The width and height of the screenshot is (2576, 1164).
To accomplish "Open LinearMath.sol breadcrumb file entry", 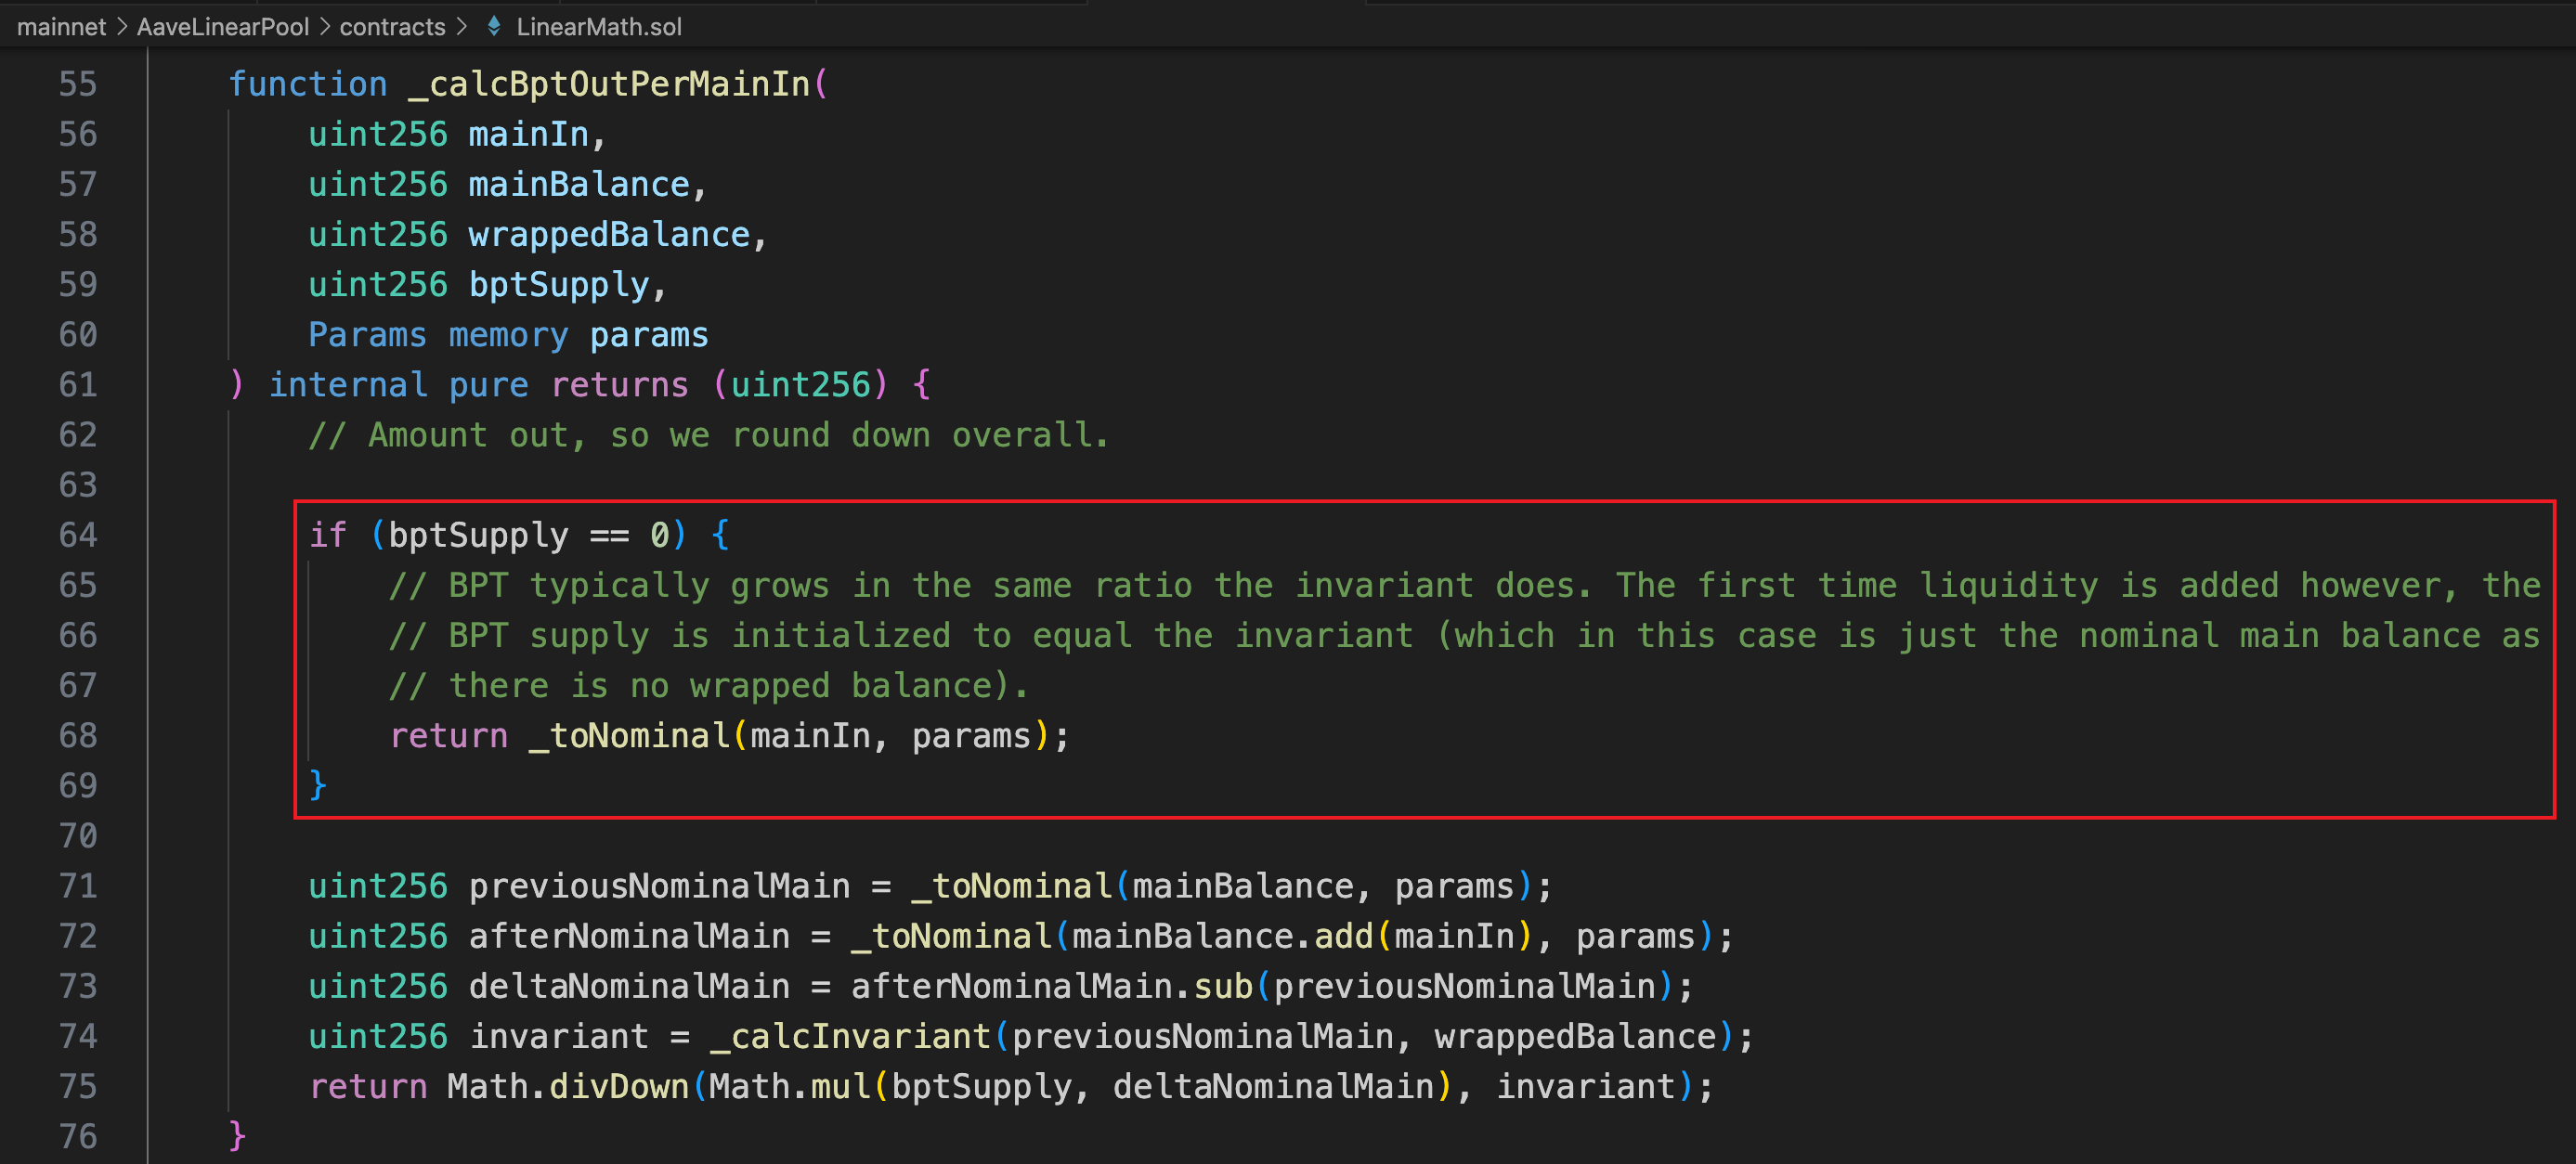I will coord(598,27).
